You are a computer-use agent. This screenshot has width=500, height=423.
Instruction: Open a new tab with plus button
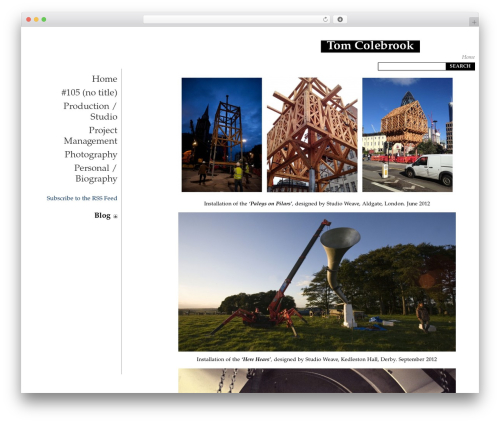tap(474, 22)
